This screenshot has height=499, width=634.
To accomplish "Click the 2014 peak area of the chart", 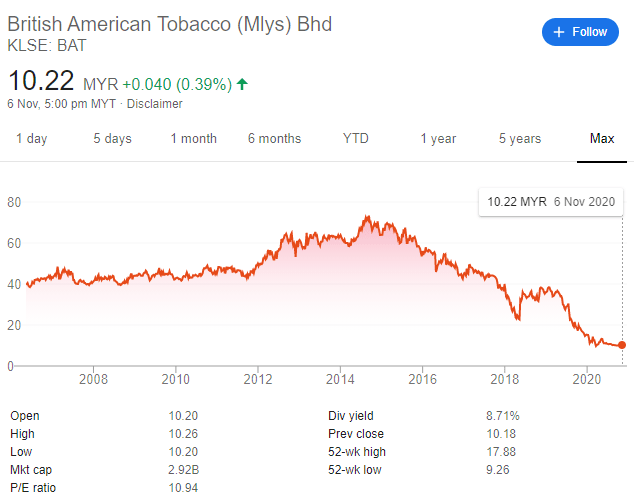I will pos(366,220).
